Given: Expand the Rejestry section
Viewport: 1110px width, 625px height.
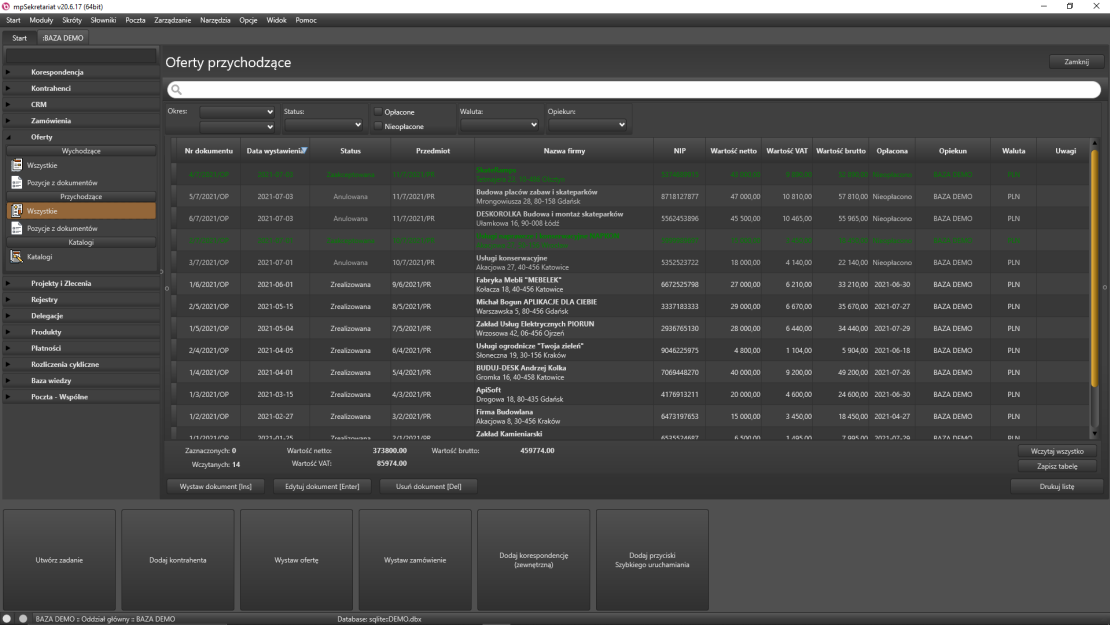Looking at the screenshot, I should point(8,299).
